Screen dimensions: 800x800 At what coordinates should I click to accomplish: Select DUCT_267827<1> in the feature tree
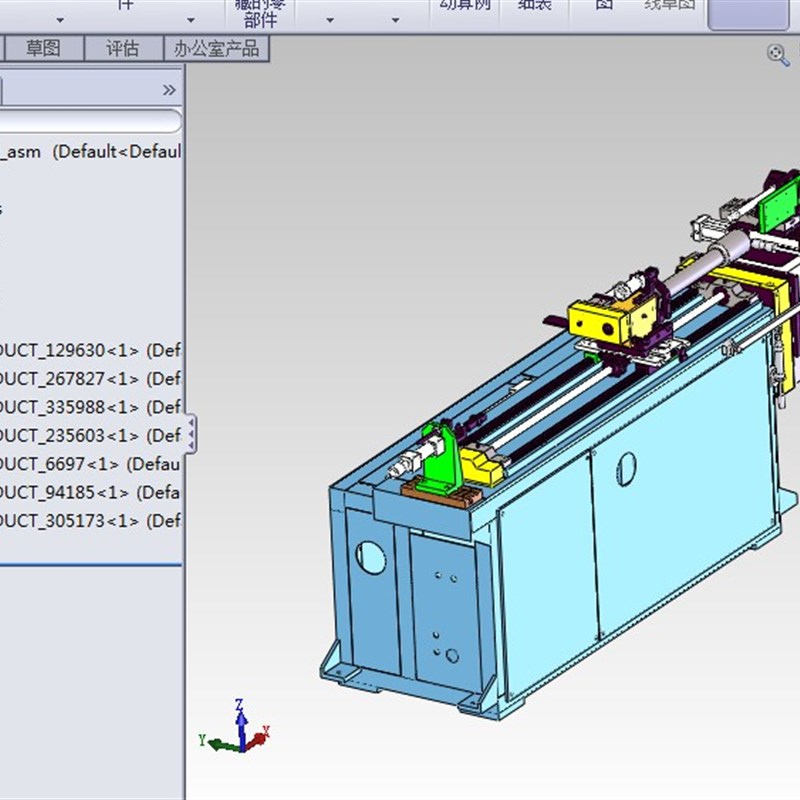tap(90, 379)
